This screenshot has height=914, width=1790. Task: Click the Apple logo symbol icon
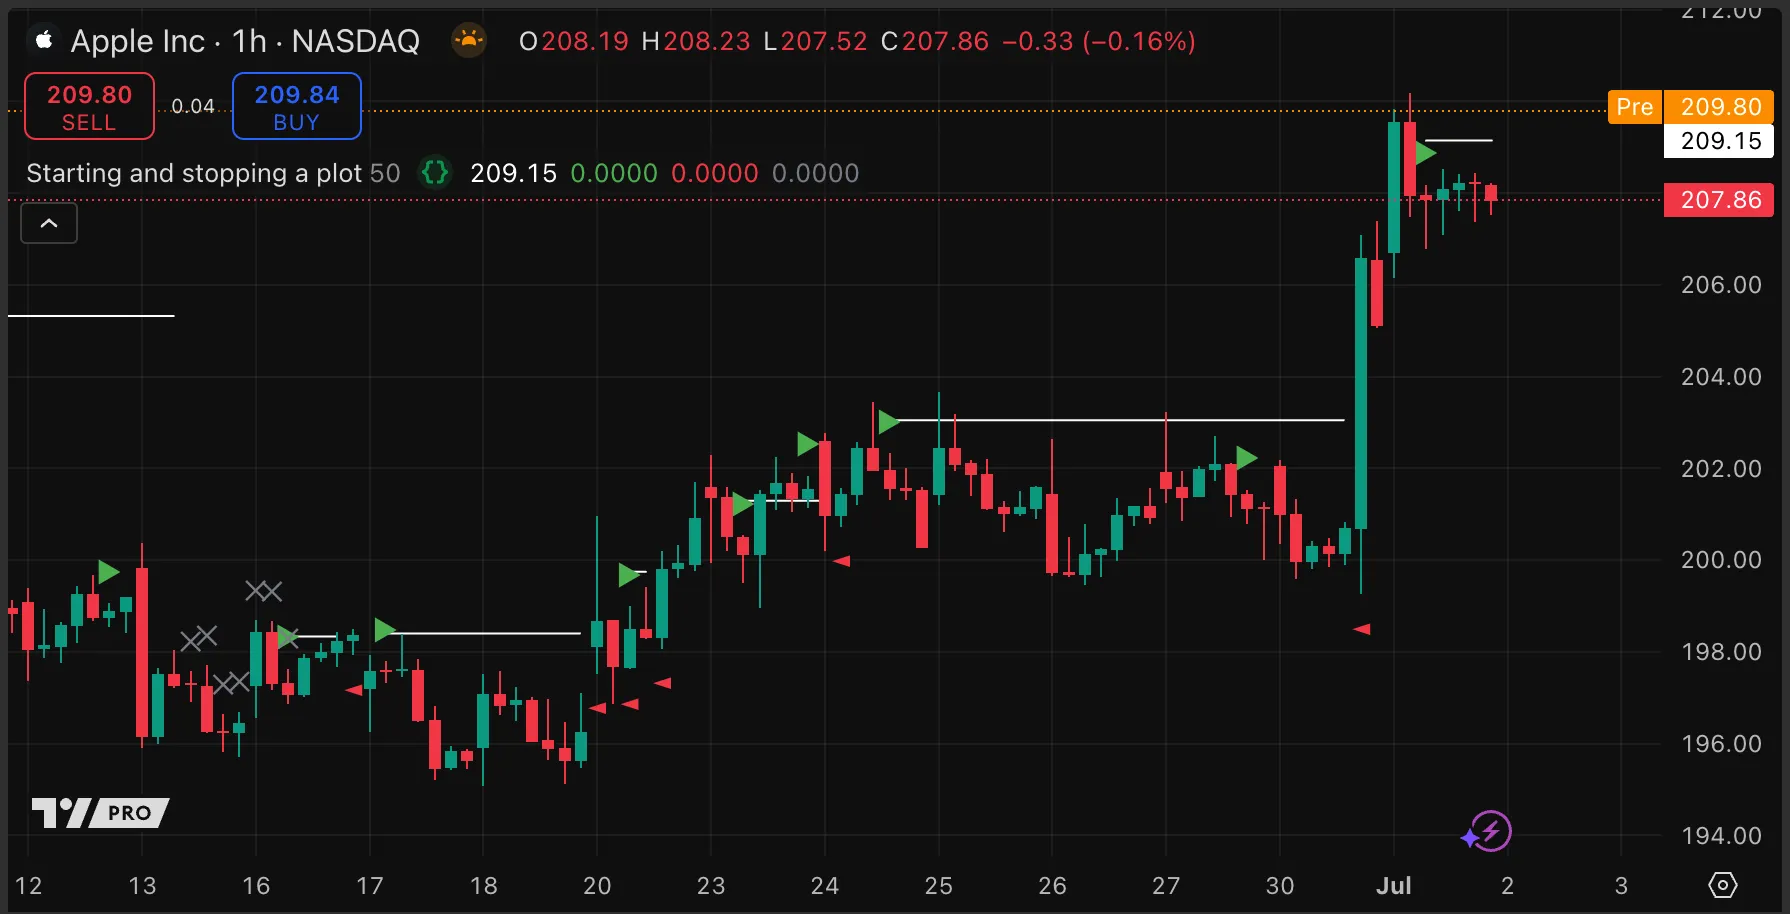click(44, 40)
